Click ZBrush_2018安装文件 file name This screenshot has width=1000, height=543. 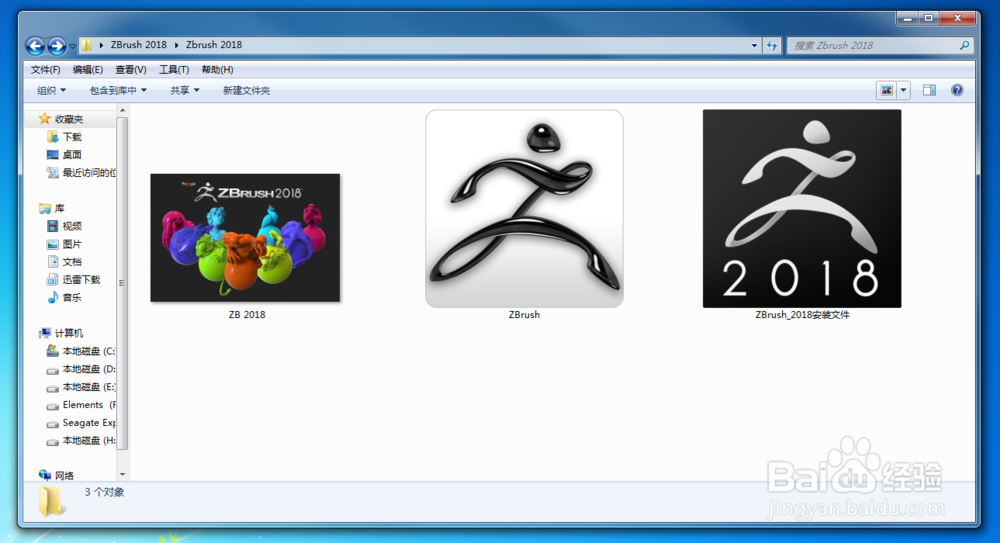pyautogui.click(x=802, y=315)
